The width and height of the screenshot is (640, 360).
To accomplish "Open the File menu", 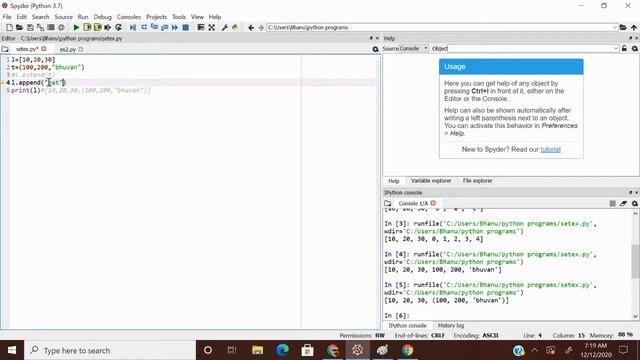I will pyautogui.click(x=7, y=17).
